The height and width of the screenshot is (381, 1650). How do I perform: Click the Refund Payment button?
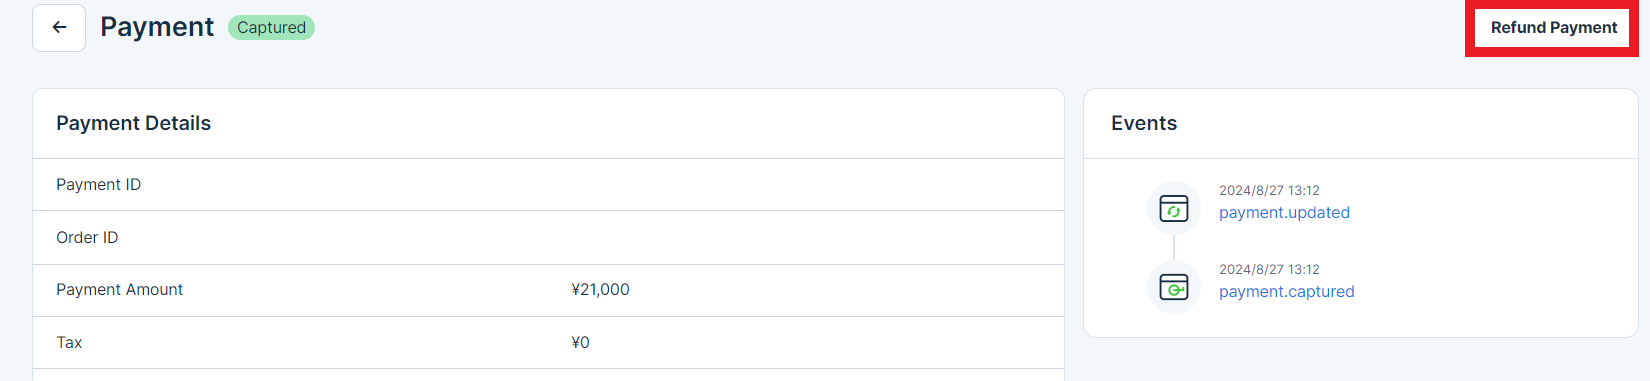pos(1553,28)
